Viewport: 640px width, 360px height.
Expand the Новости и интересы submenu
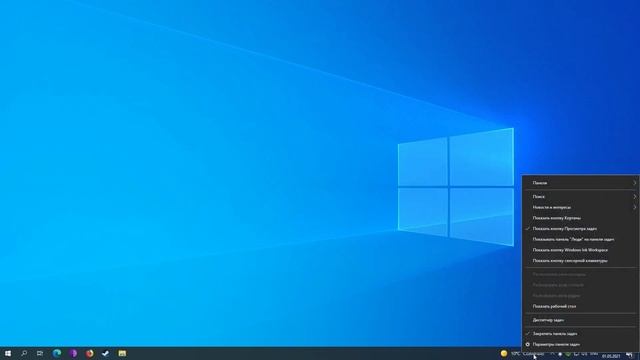[580, 207]
